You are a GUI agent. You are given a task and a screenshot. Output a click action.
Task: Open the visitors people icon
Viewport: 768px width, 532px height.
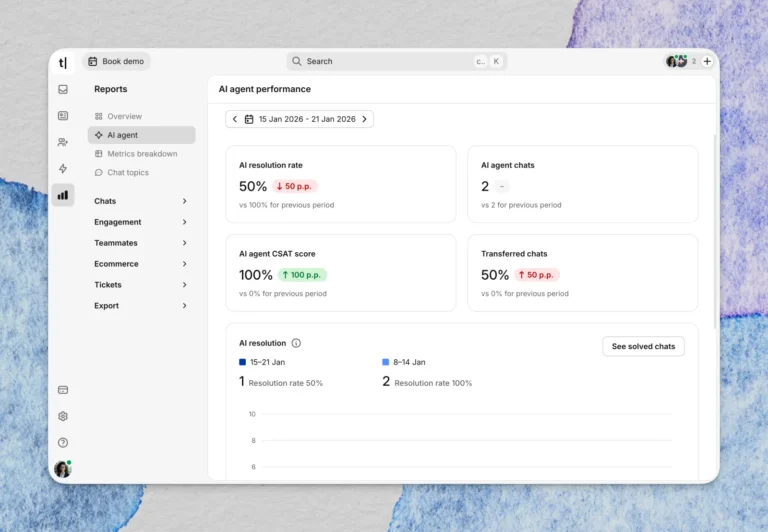click(x=63, y=142)
